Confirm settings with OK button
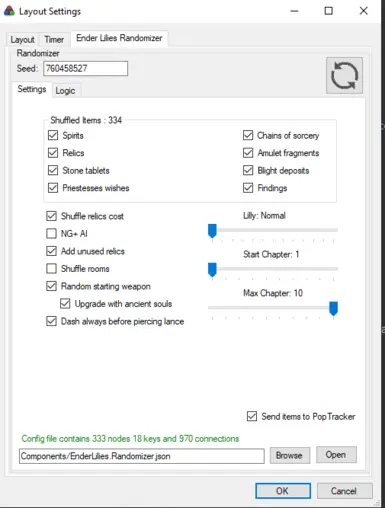This screenshot has height=508, width=385. click(283, 491)
